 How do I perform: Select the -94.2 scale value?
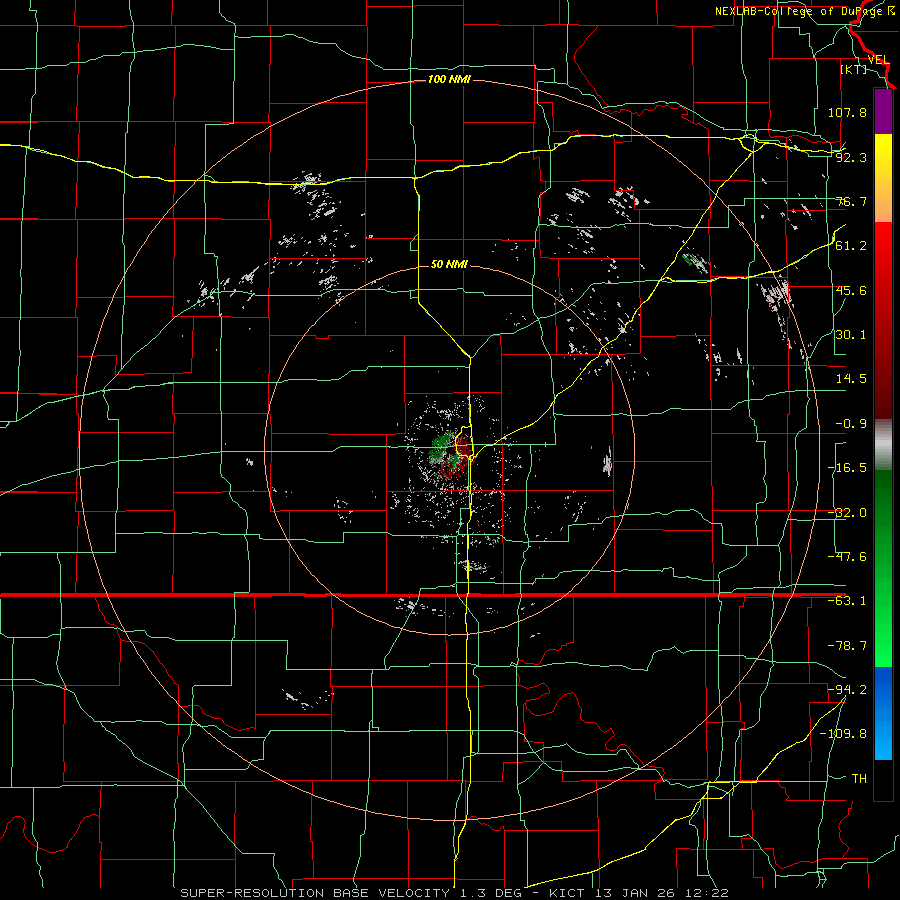[x=847, y=690]
